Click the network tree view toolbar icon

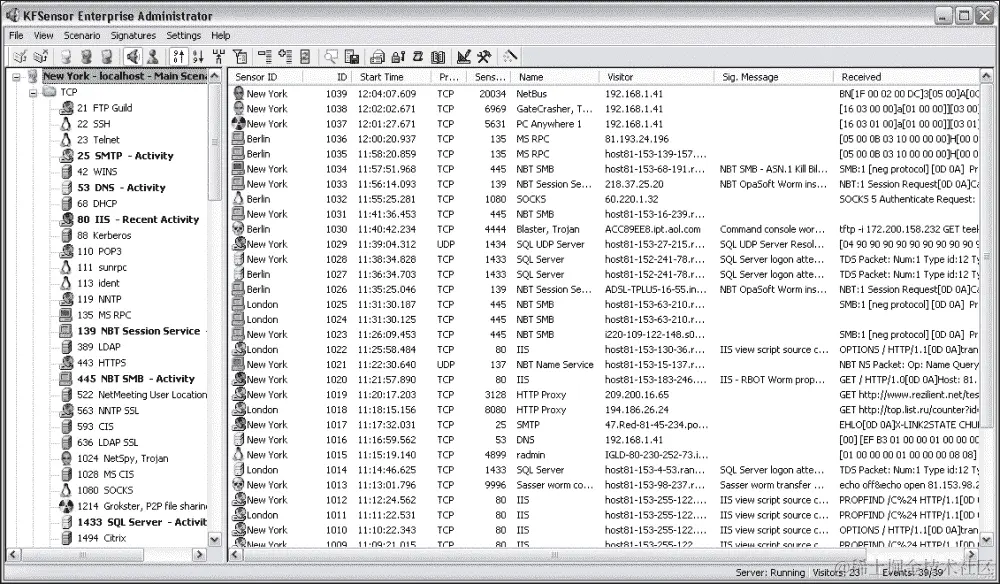[219, 57]
